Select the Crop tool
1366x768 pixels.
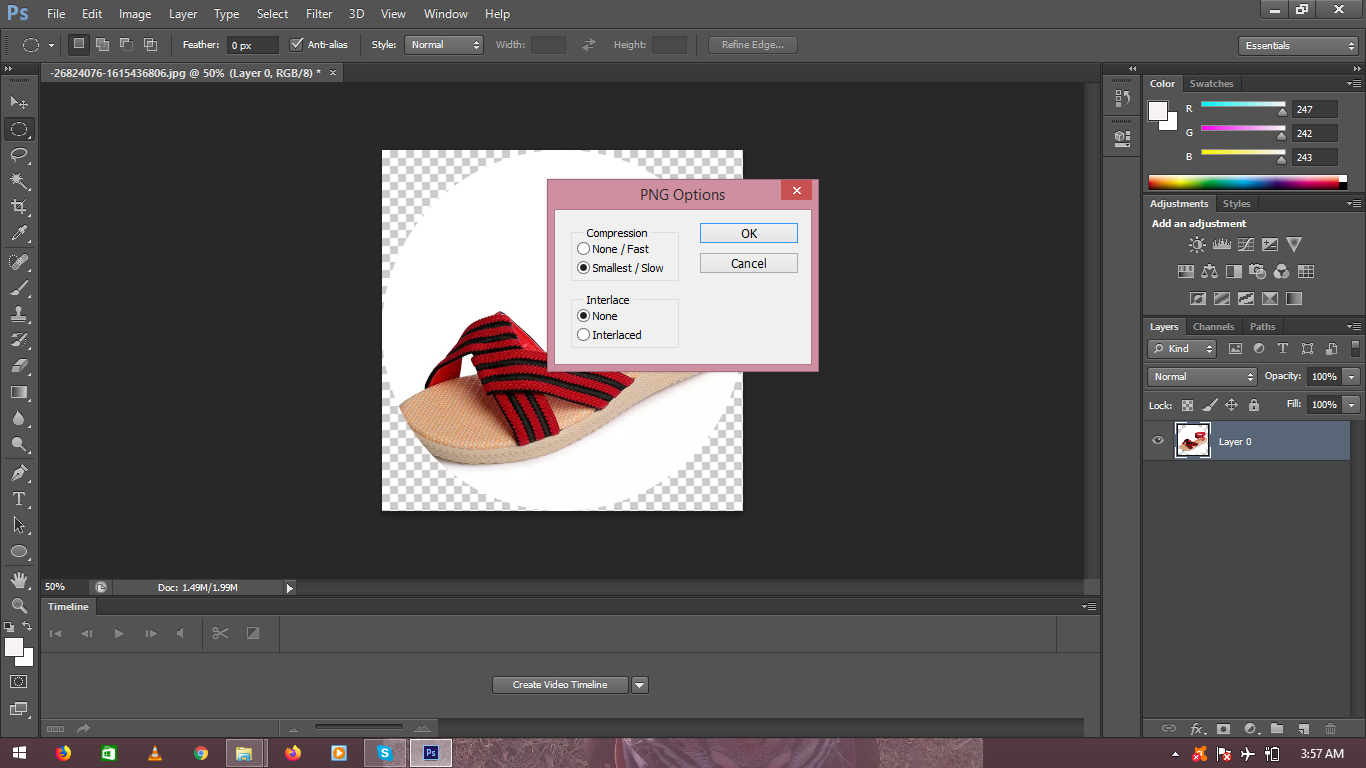pyautogui.click(x=19, y=207)
